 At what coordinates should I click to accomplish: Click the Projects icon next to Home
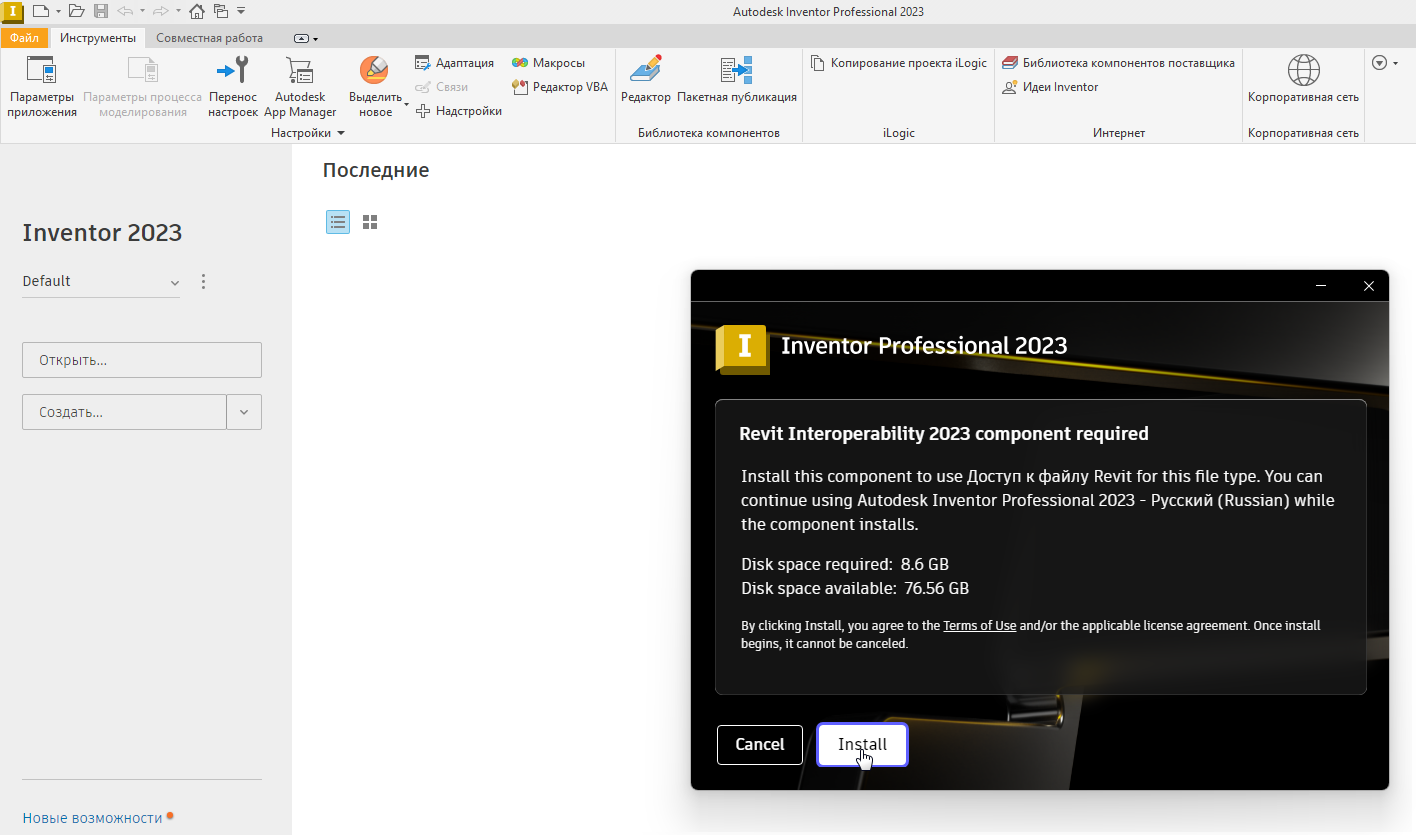pyautogui.click(x=221, y=11)
